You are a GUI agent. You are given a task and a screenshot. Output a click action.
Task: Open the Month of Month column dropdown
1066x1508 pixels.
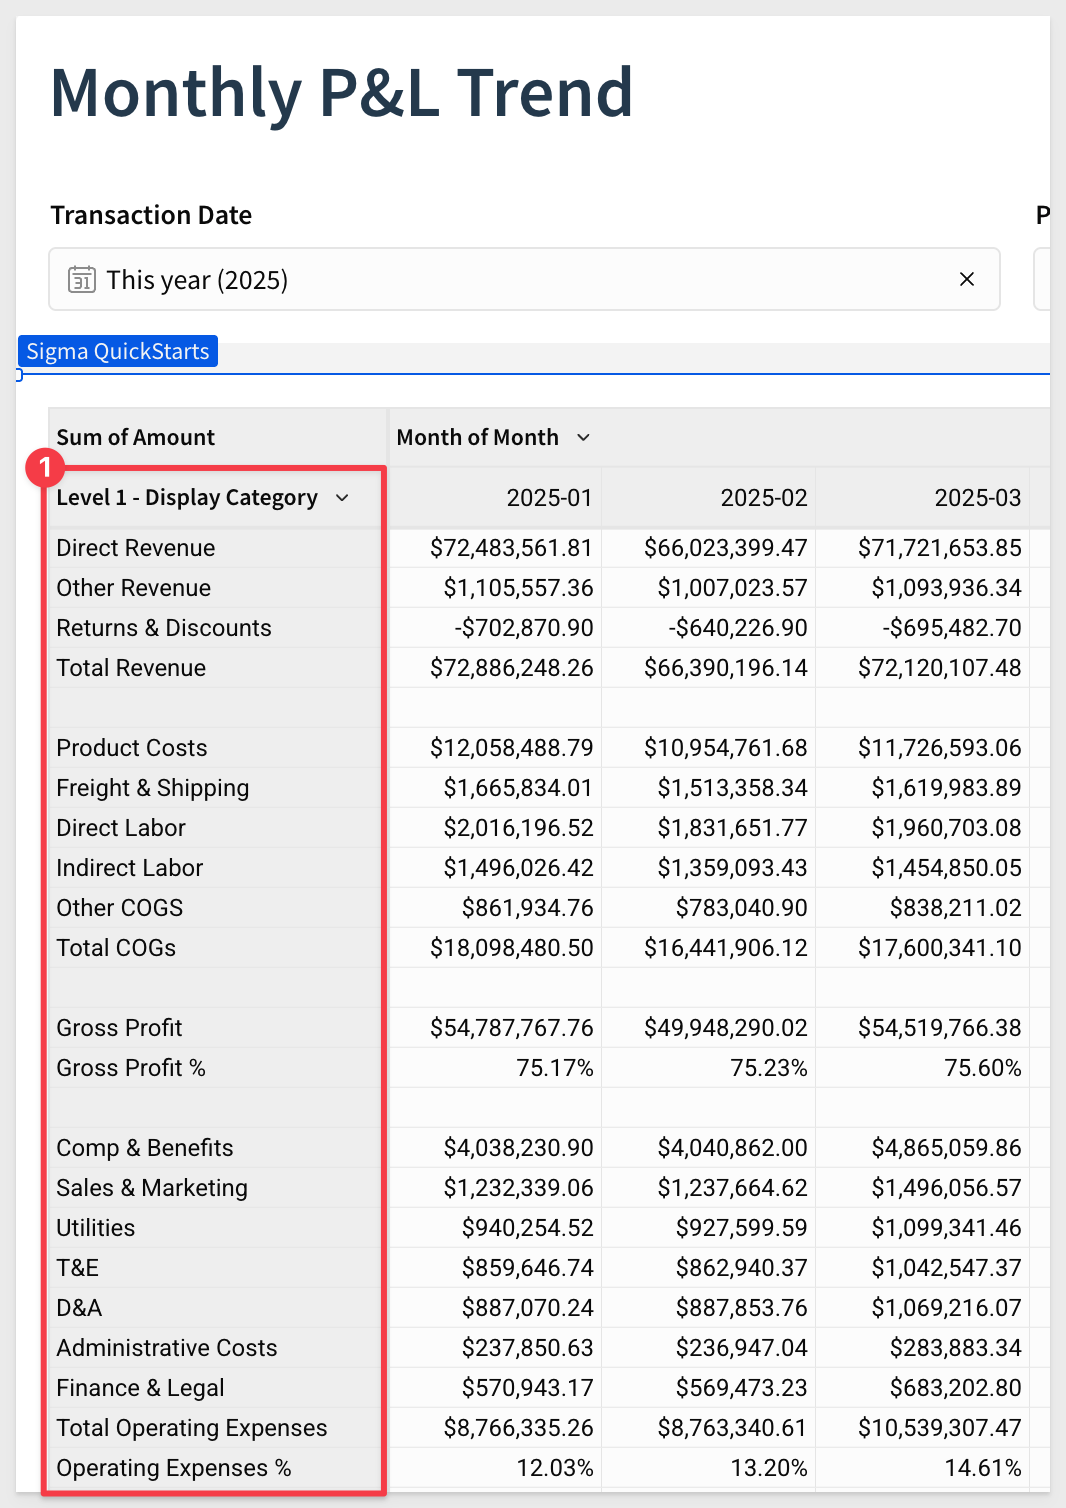[x=584, y=438]
